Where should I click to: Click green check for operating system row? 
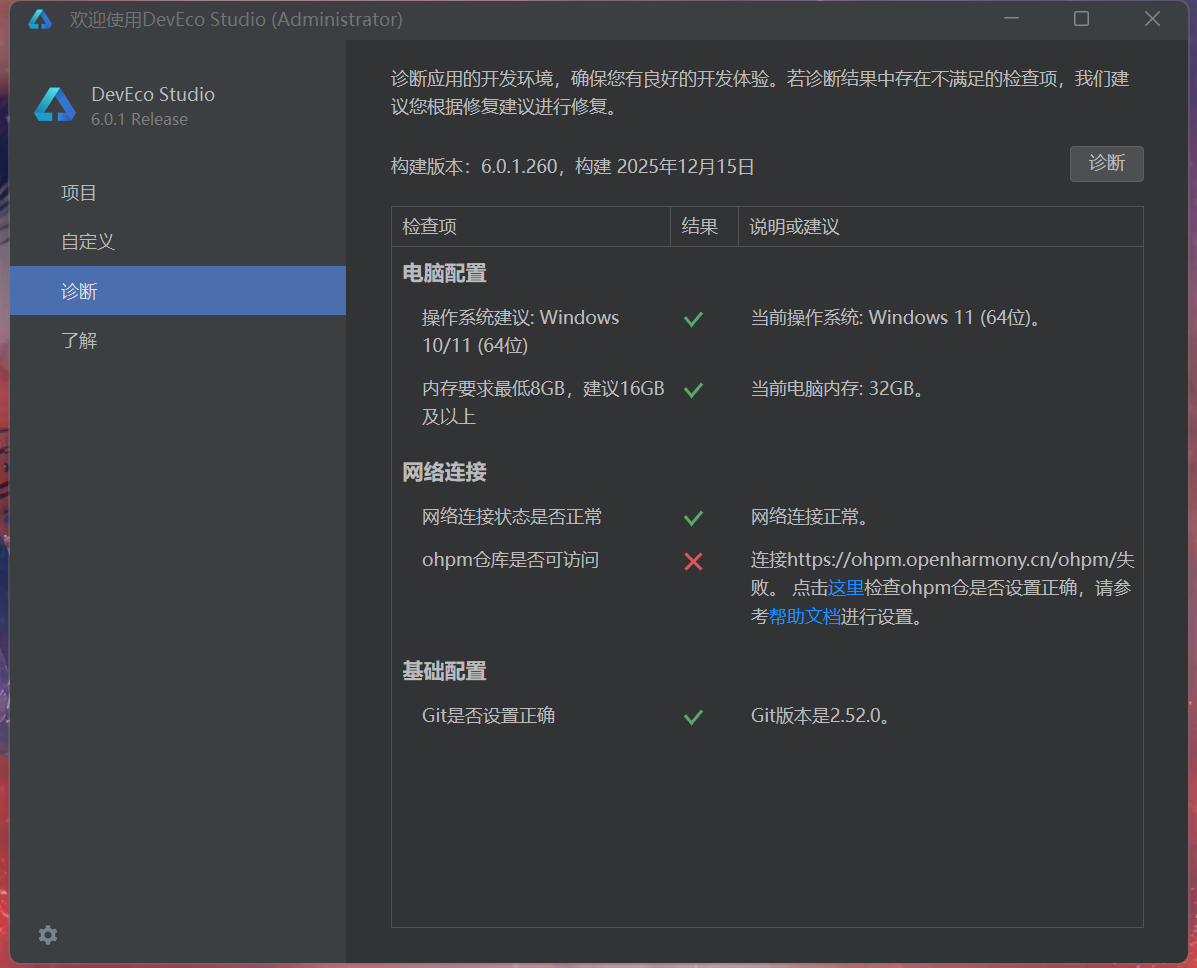pos(693,319)
